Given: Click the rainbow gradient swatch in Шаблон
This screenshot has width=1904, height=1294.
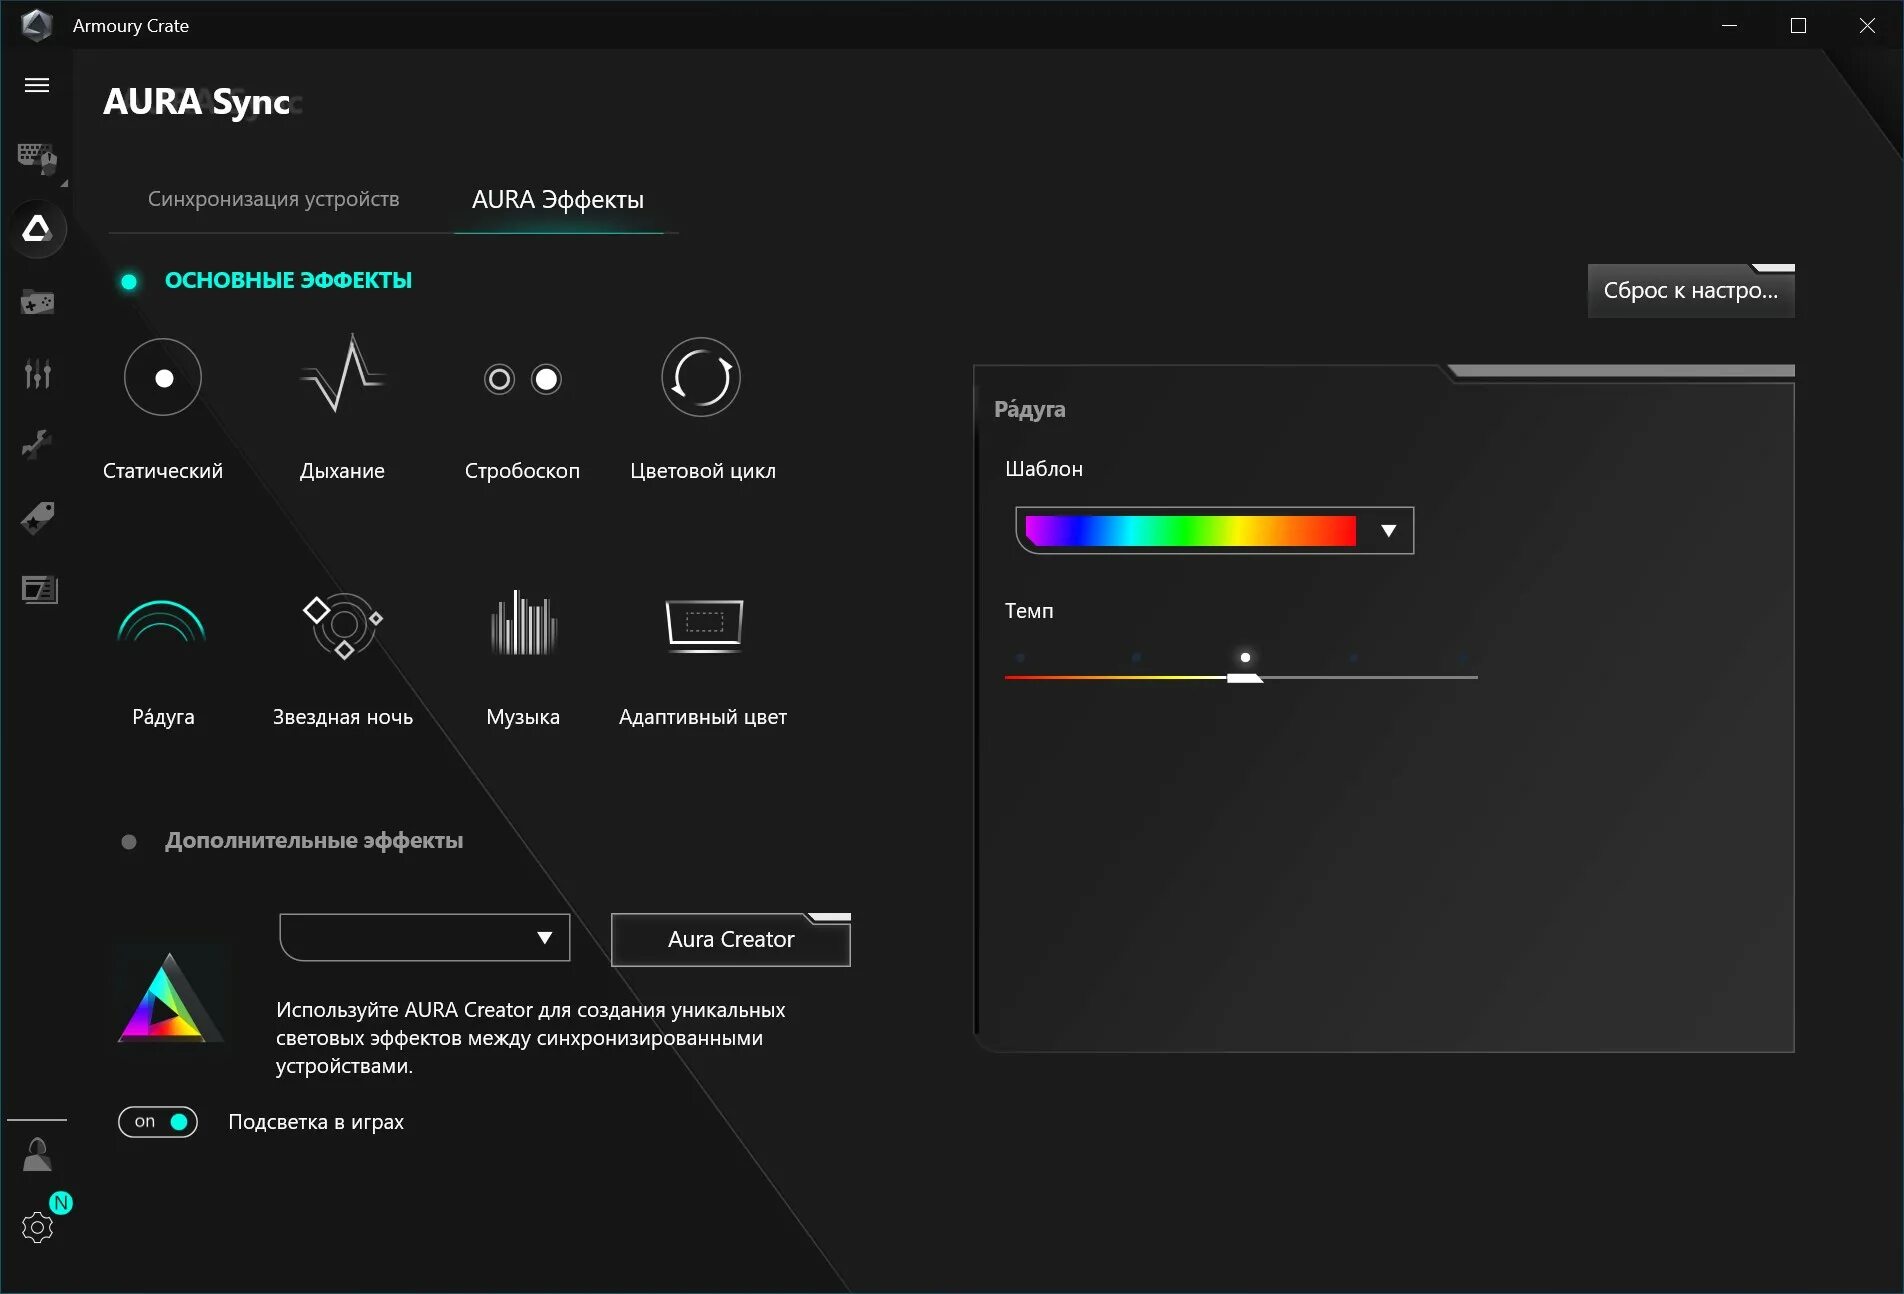Looking at the screenshot, I should pos(1191,531).
